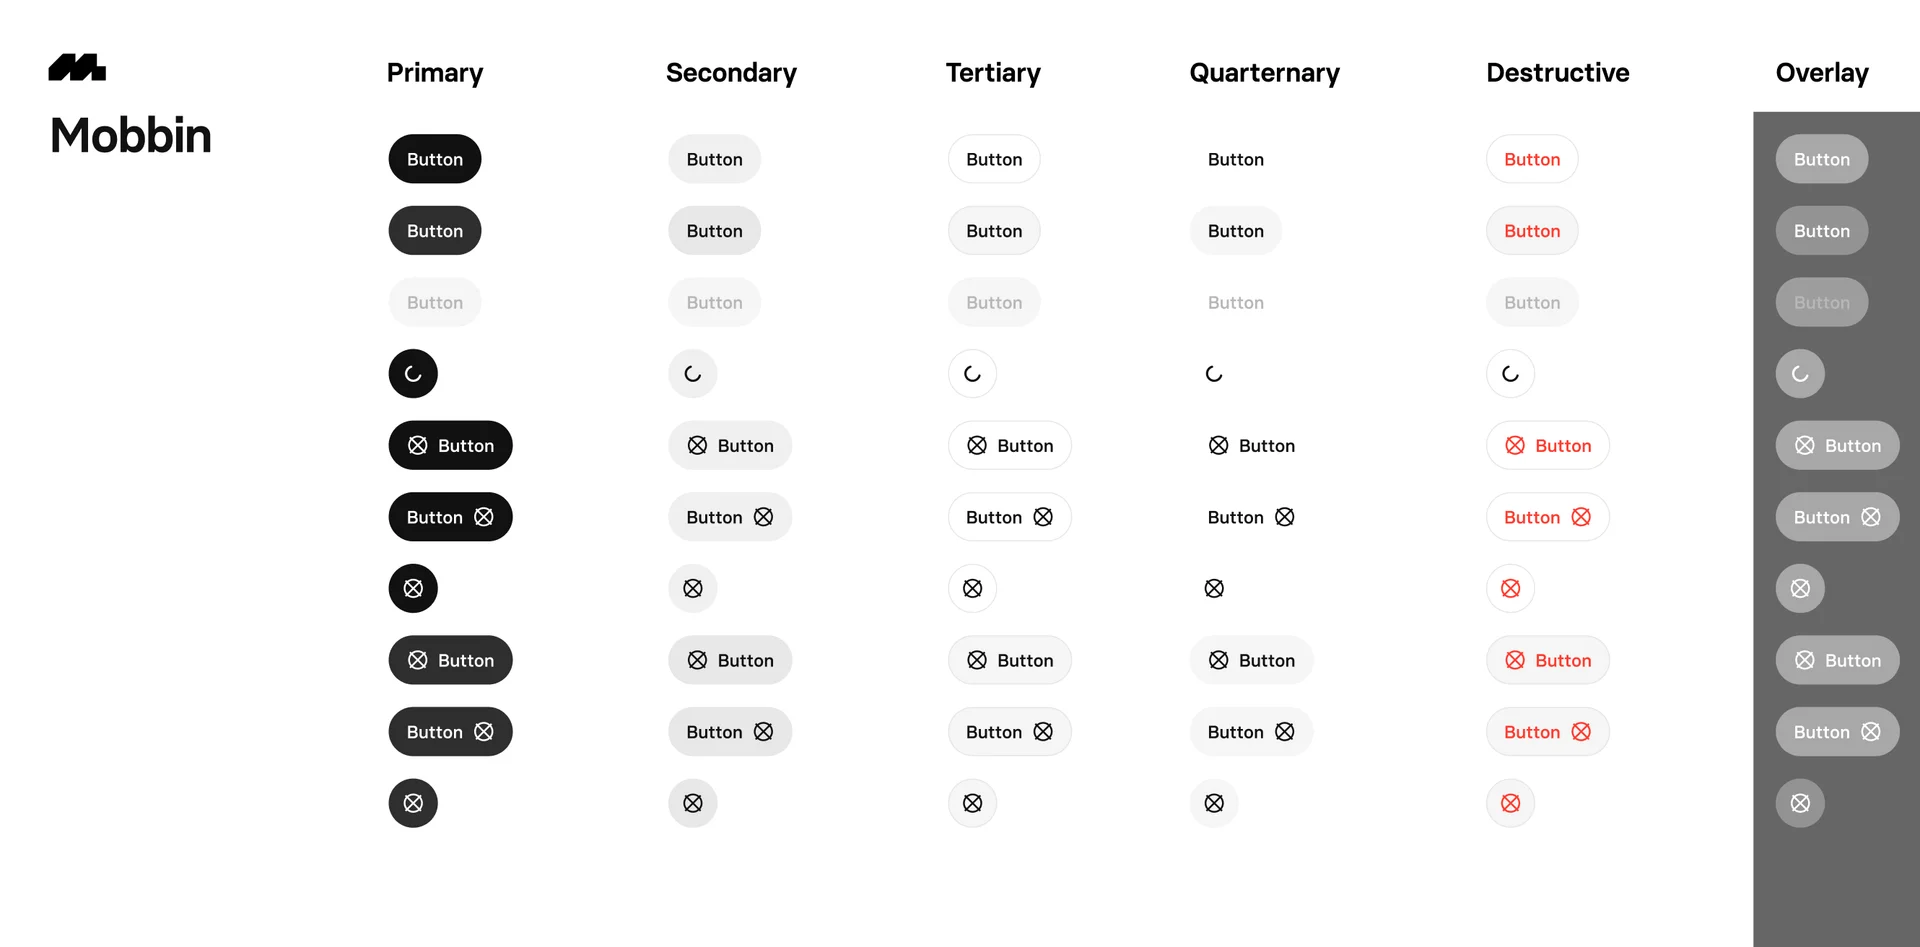Screen dimensions: 1920x947
Task: Click the Destructive column header
Action: click(1557, 73)
